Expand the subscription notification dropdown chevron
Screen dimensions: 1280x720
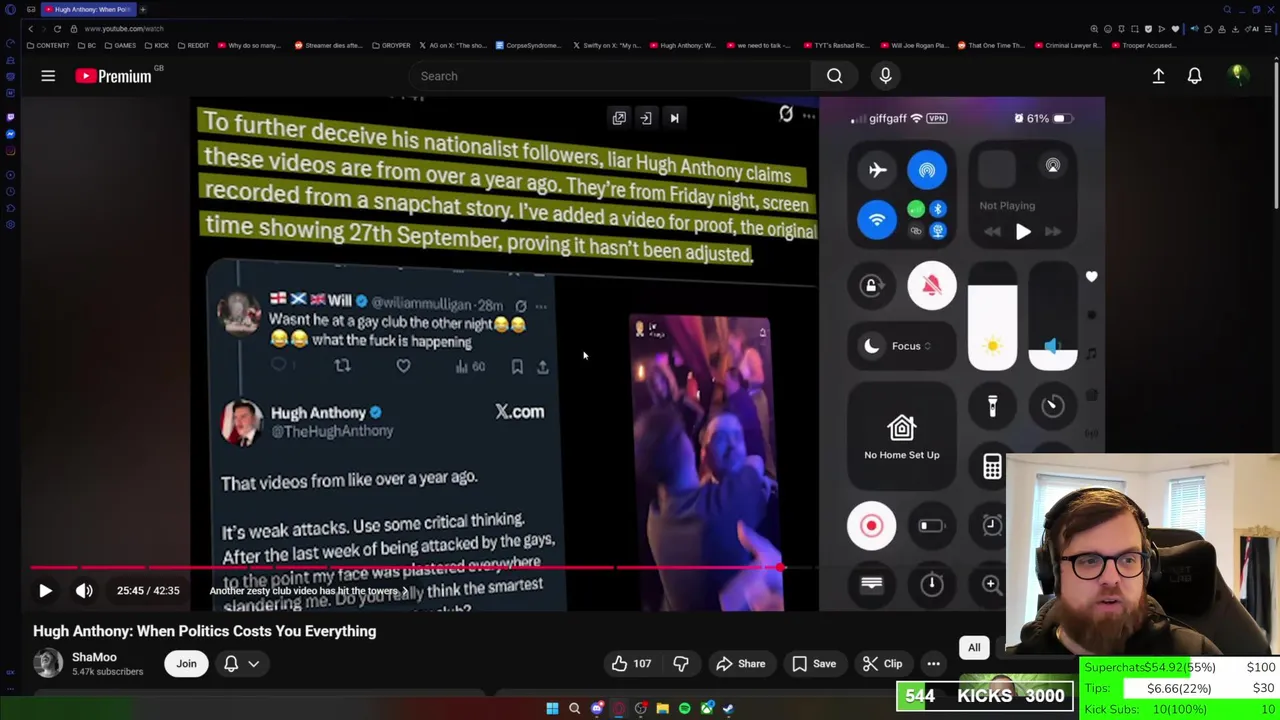[x=254, y=664]
